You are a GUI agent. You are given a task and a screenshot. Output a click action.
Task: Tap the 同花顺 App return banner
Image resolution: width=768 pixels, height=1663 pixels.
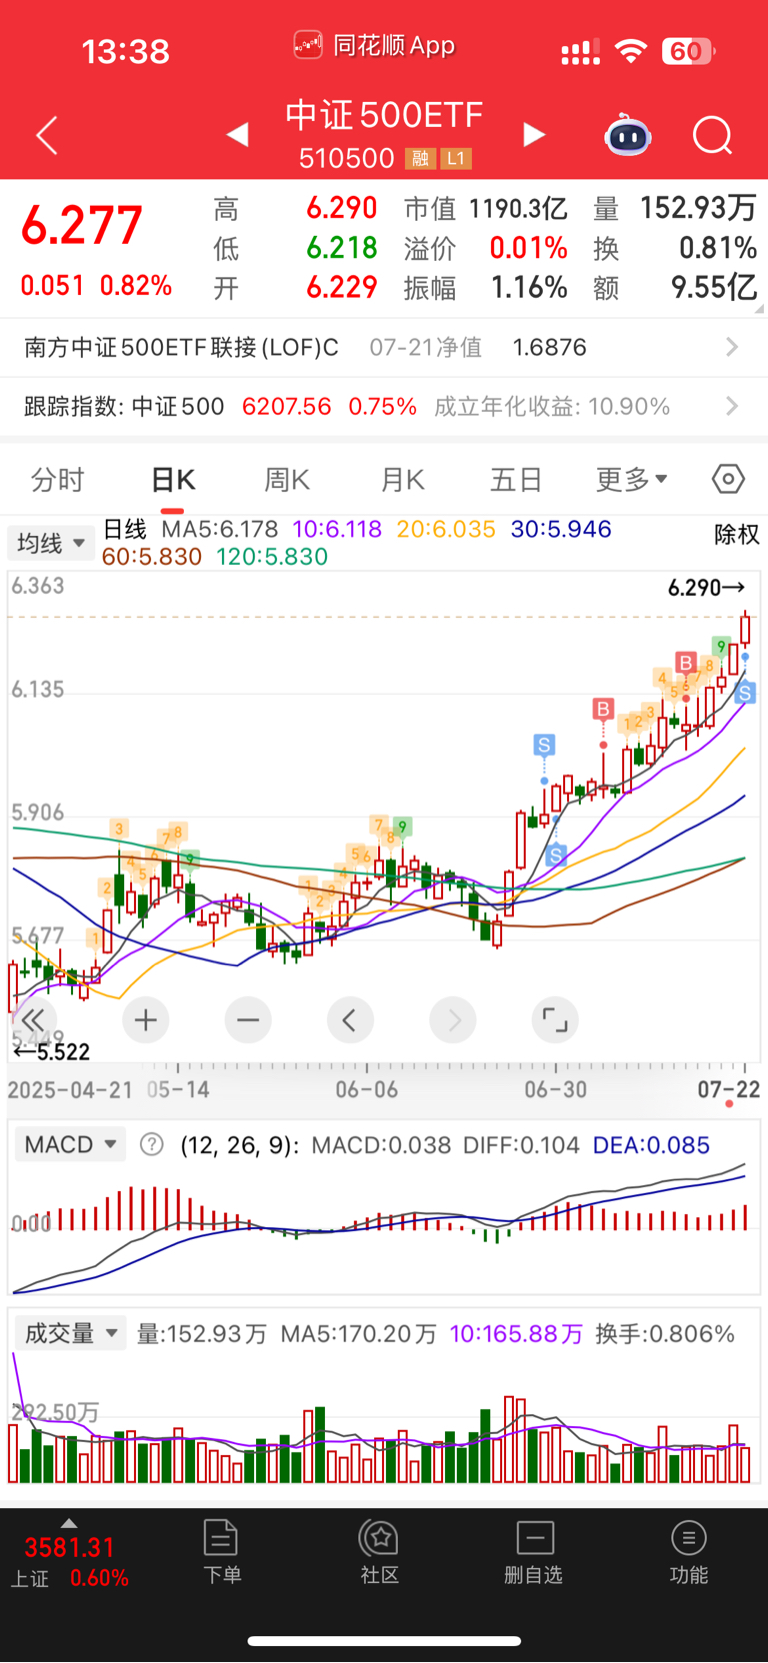[375, 46]
